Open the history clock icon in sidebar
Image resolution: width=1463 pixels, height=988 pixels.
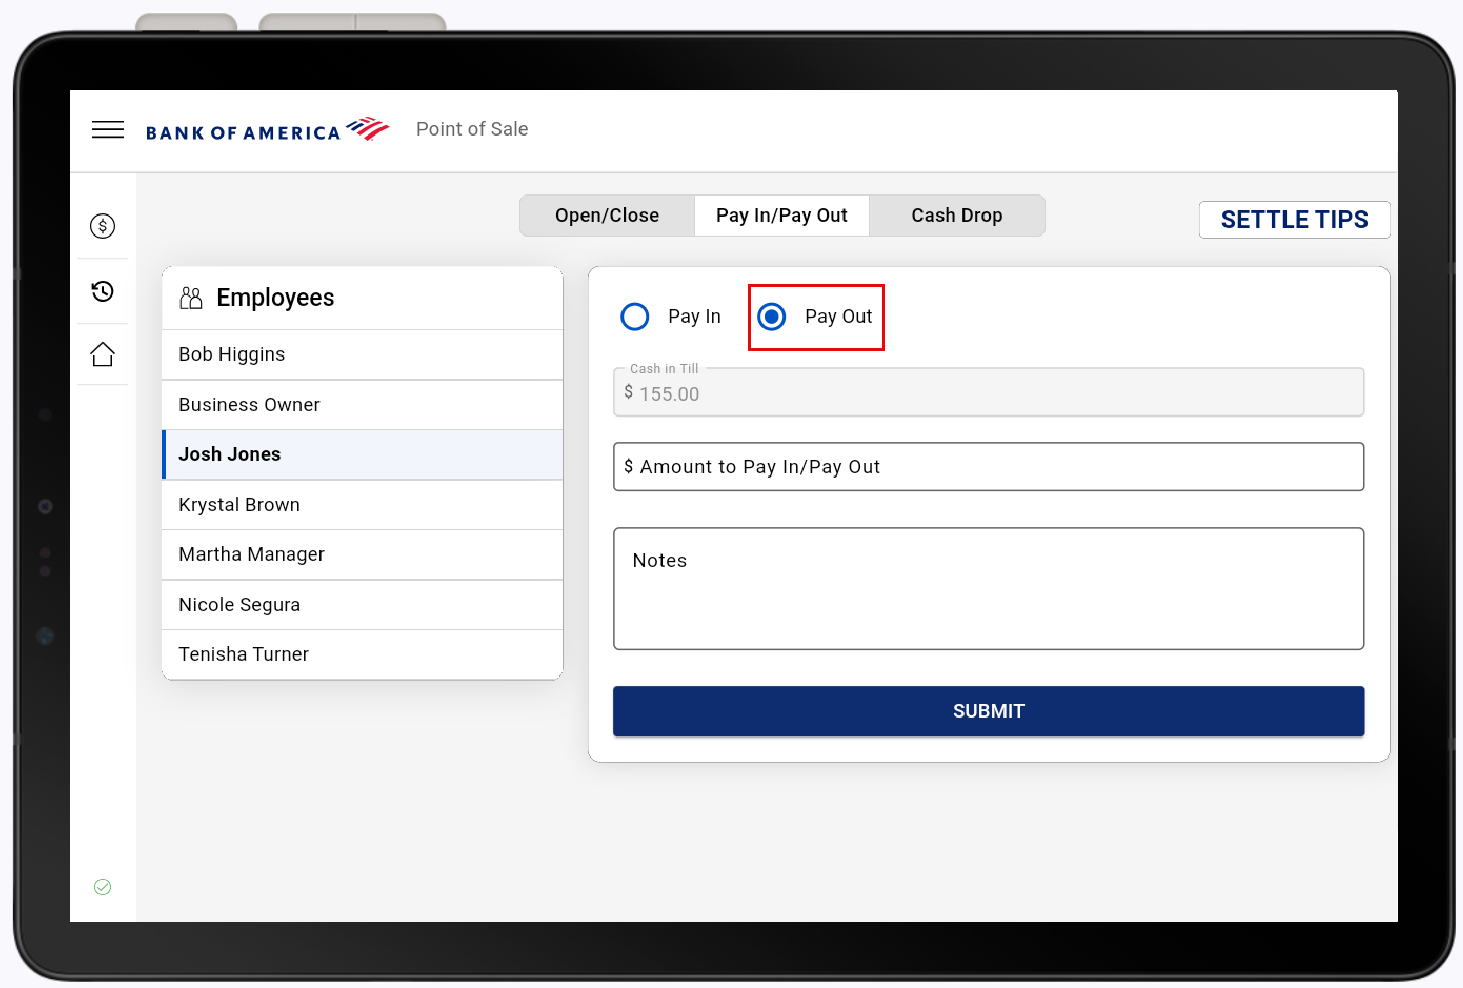coord(102,291)
